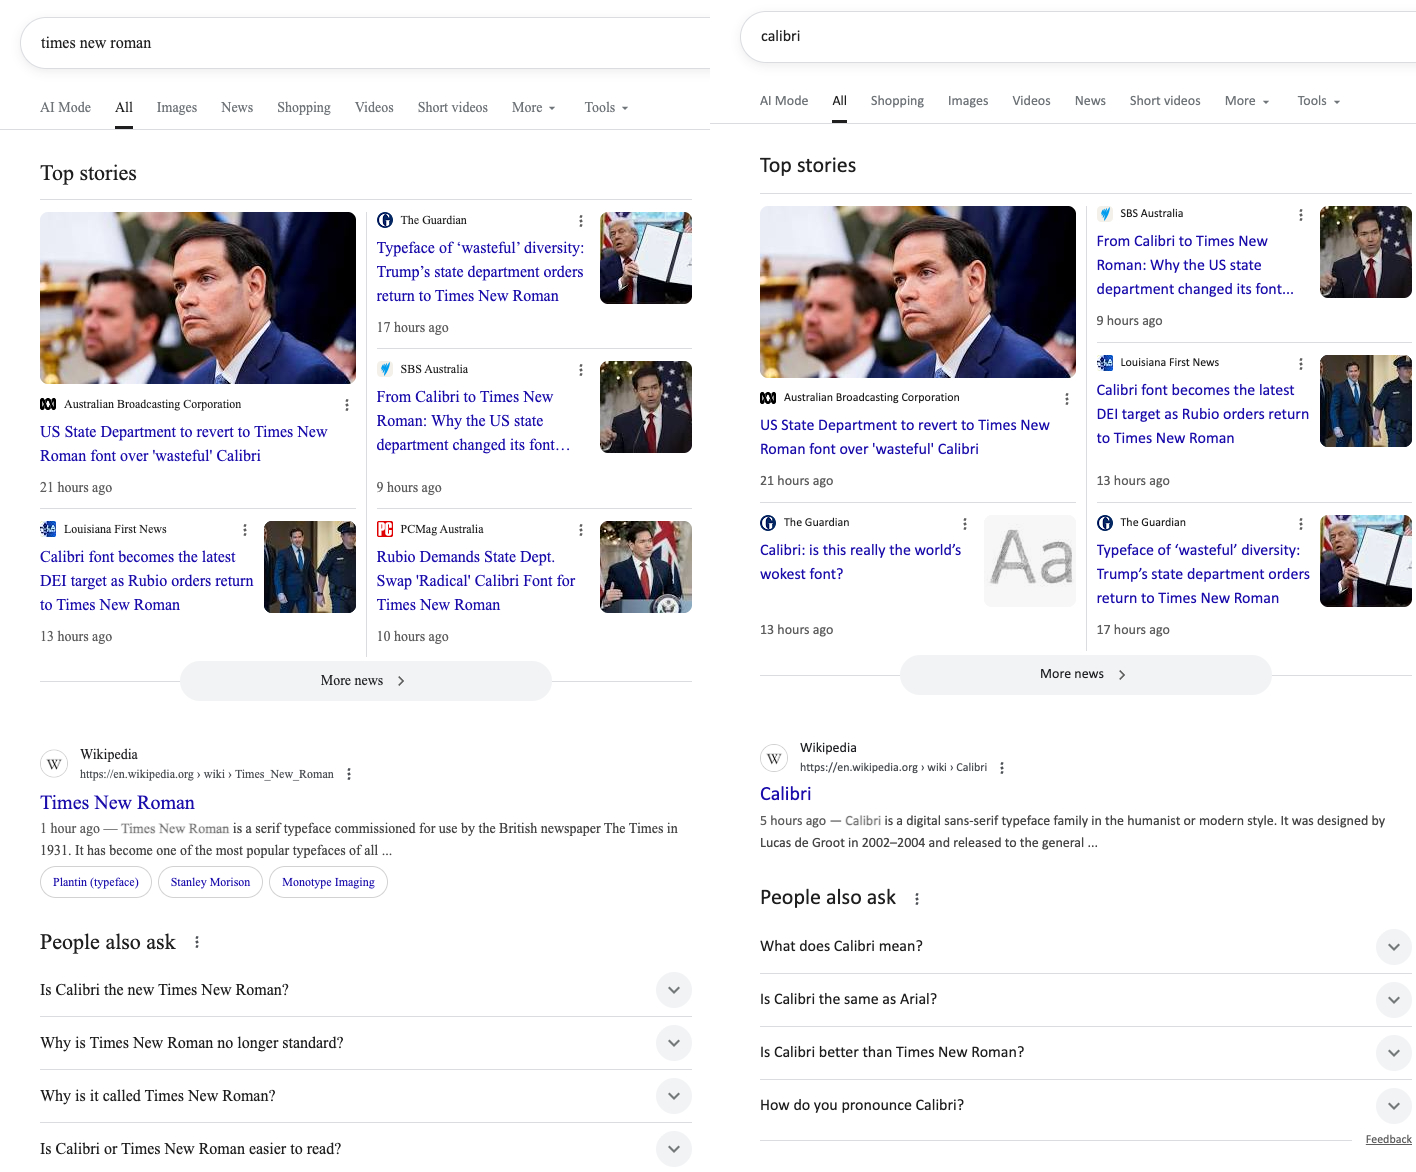Click ABC logo in calibri results

[x=768, y=397]
